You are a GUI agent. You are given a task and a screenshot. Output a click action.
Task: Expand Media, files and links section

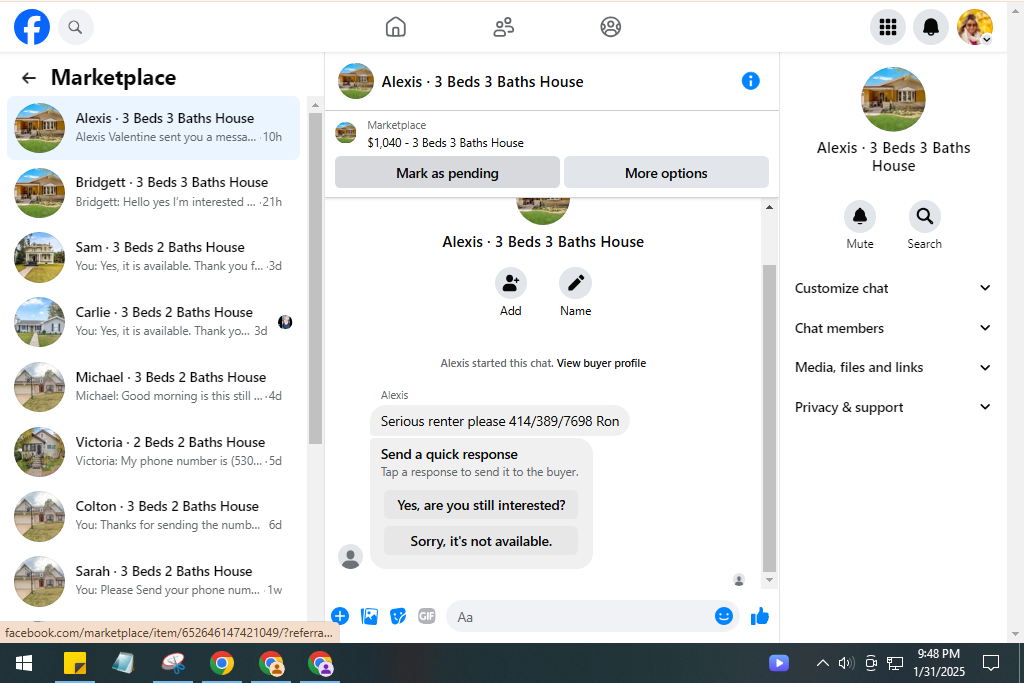[893, 367]
